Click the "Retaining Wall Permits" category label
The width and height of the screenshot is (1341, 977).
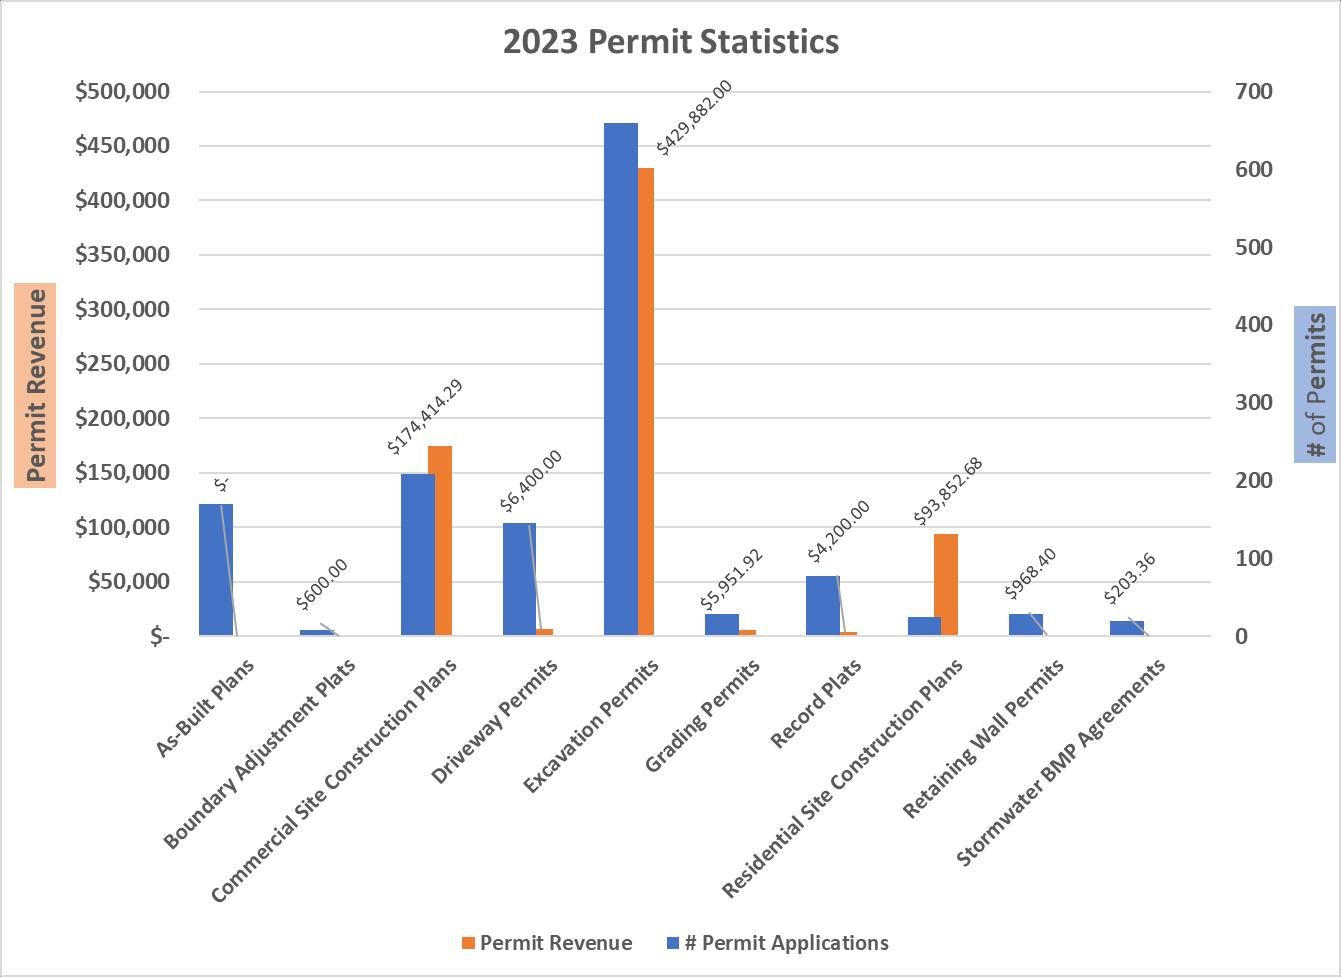[x=983, y=738]
